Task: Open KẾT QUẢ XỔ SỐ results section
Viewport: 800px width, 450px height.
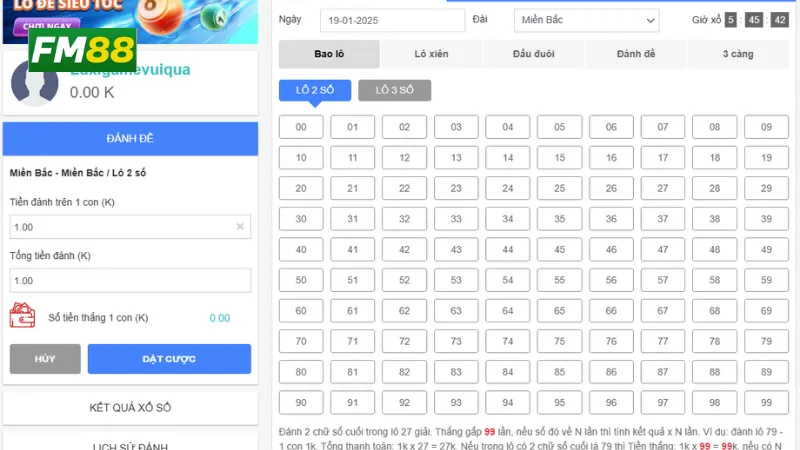Action: [x=130, y=407]
